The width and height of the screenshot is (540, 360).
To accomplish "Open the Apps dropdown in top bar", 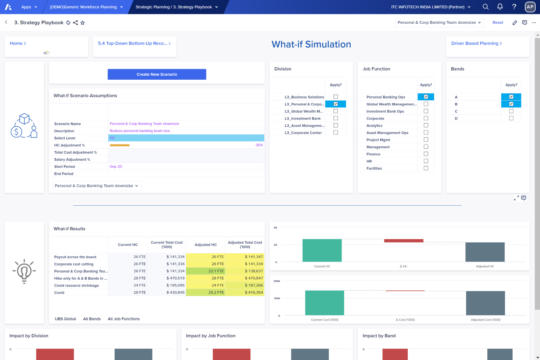I will (29, 7).
